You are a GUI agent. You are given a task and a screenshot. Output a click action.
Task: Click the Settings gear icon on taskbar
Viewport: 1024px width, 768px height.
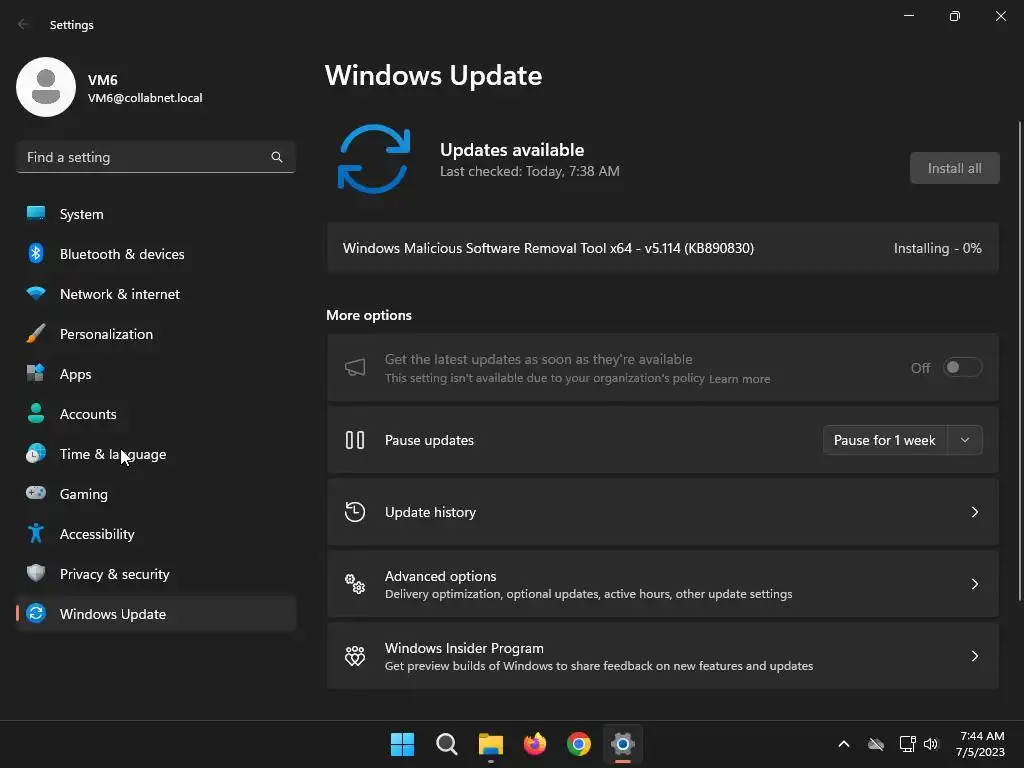pos(623,744)
